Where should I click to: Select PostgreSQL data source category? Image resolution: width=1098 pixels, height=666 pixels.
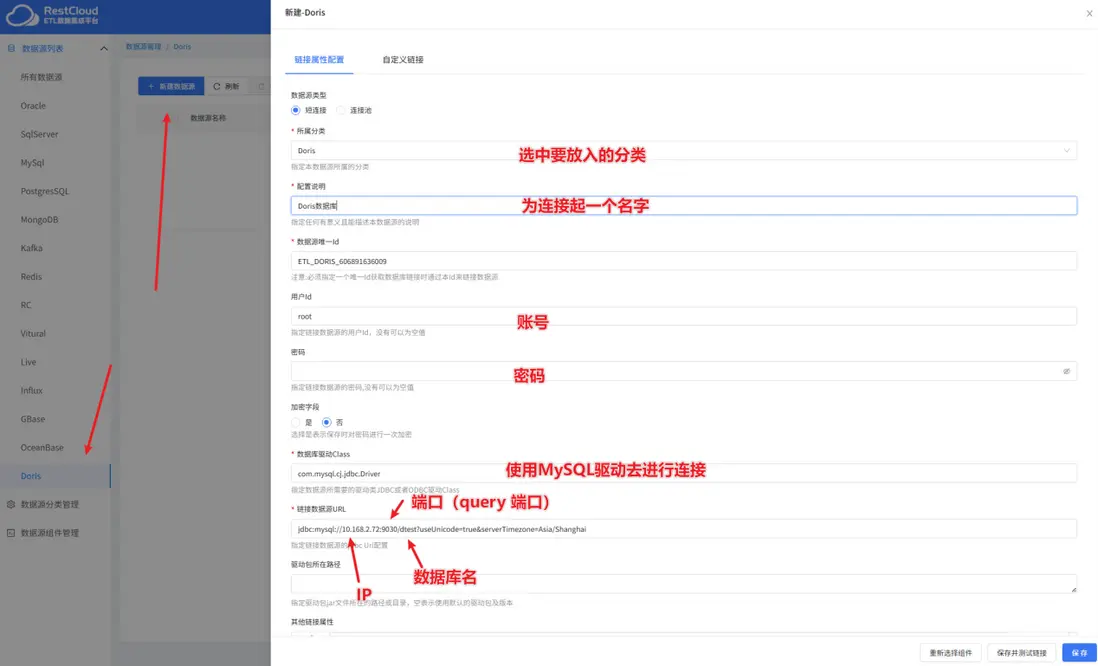45,191
